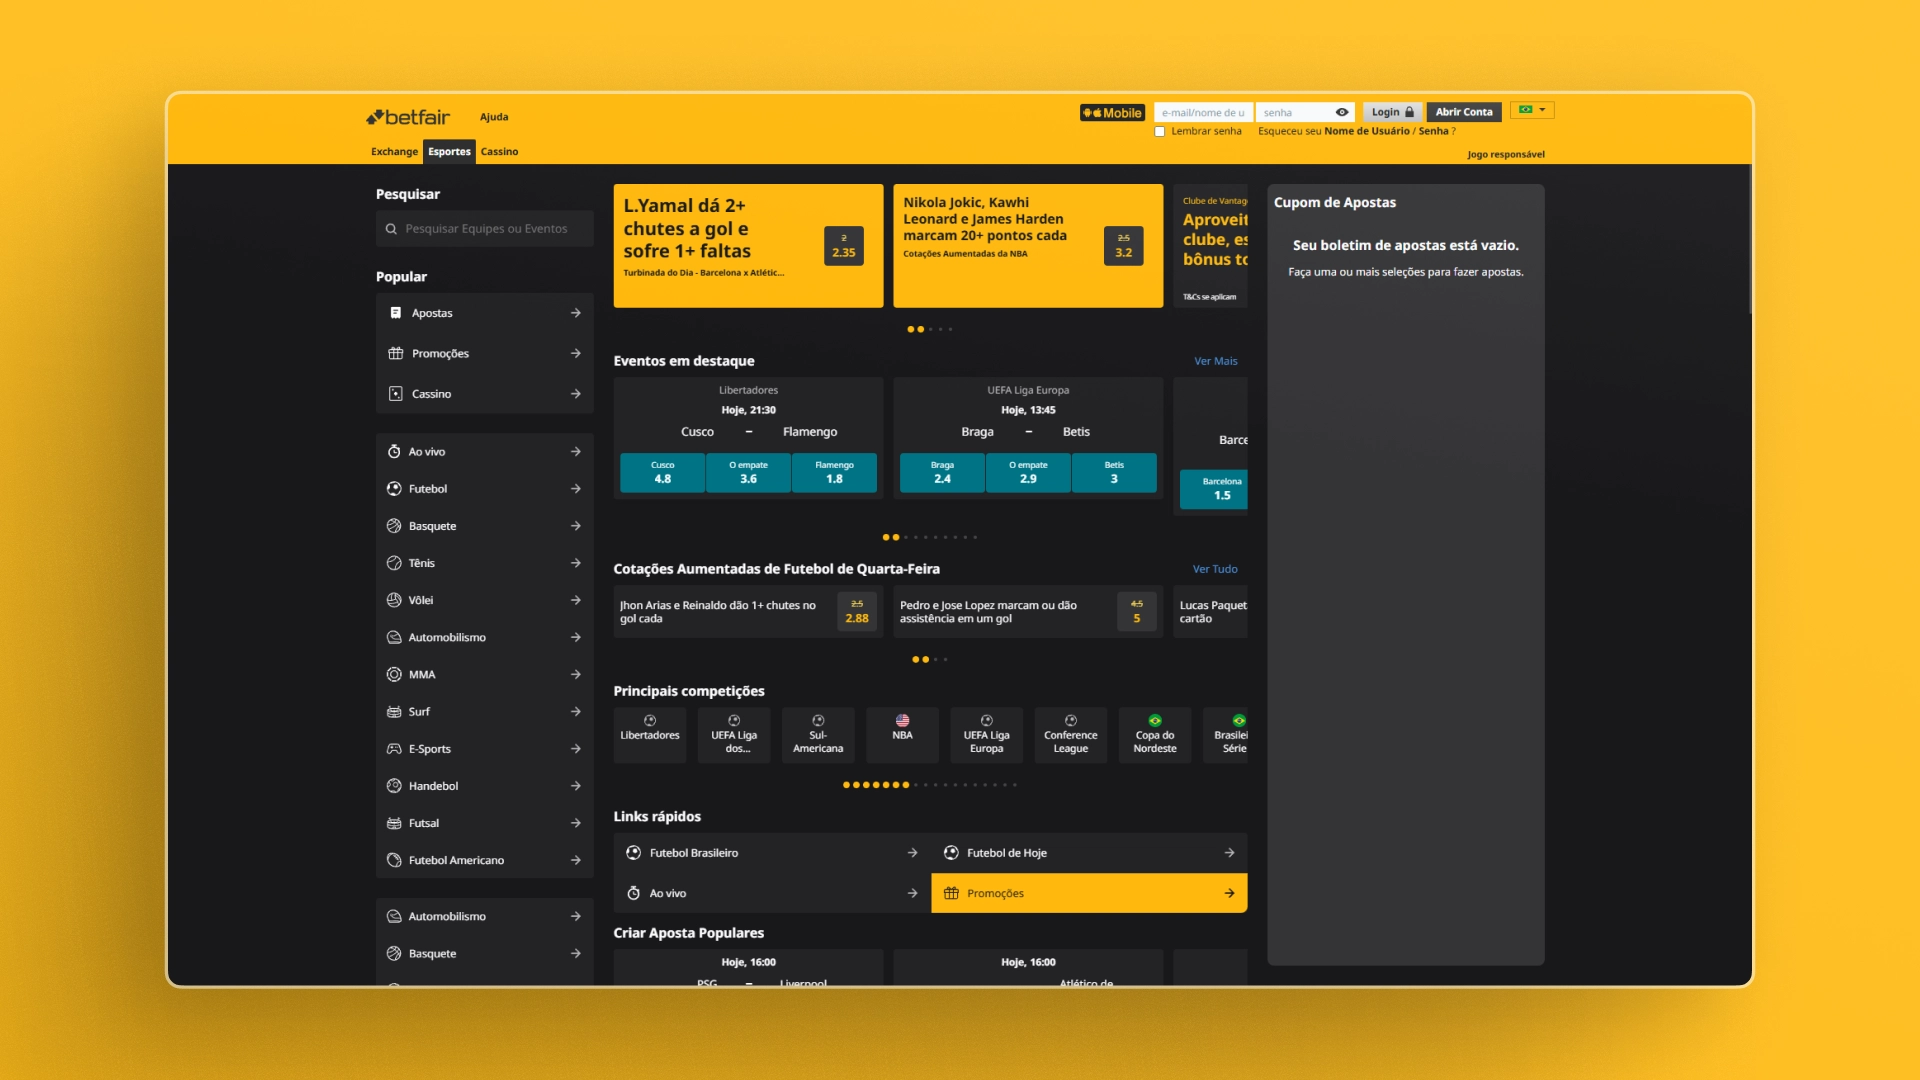The width and height of the screenshot is (1920, 1080).
Task: Click the Conference League competition icon
Action: pos(1071,720)
